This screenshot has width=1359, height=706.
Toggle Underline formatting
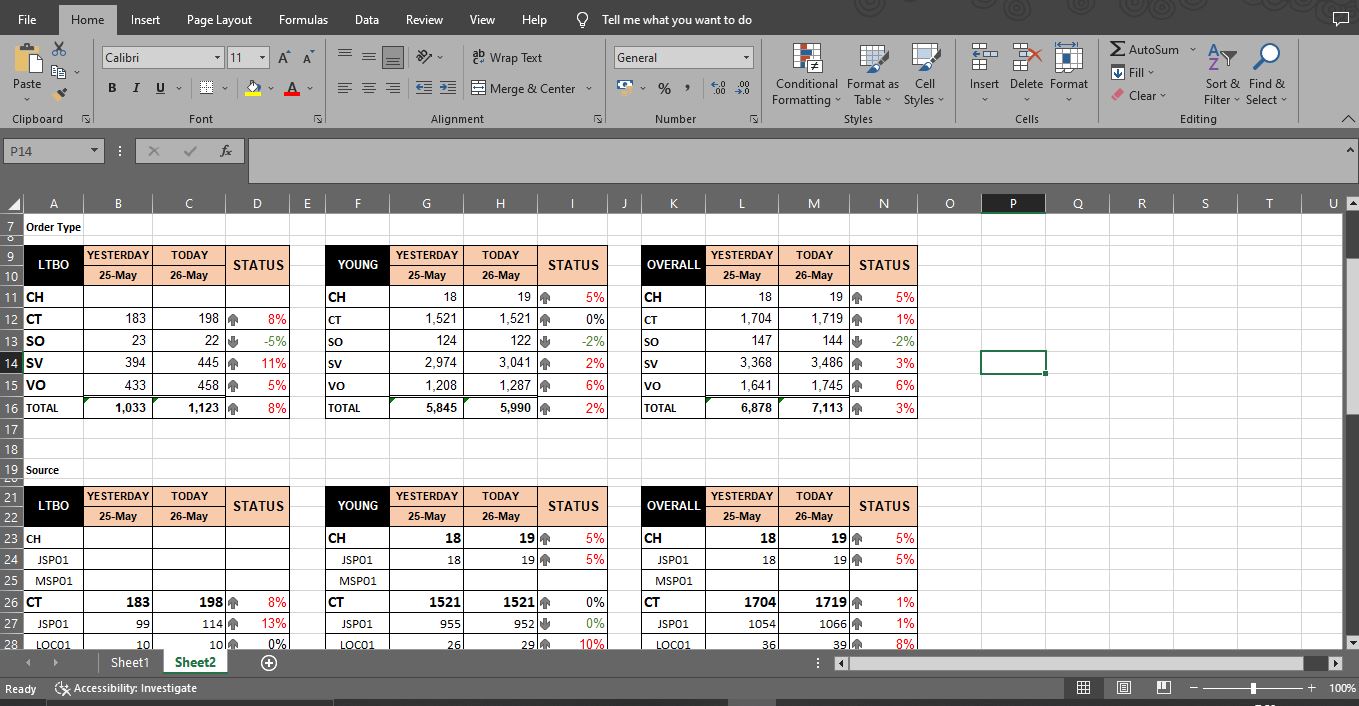[160, 88]
